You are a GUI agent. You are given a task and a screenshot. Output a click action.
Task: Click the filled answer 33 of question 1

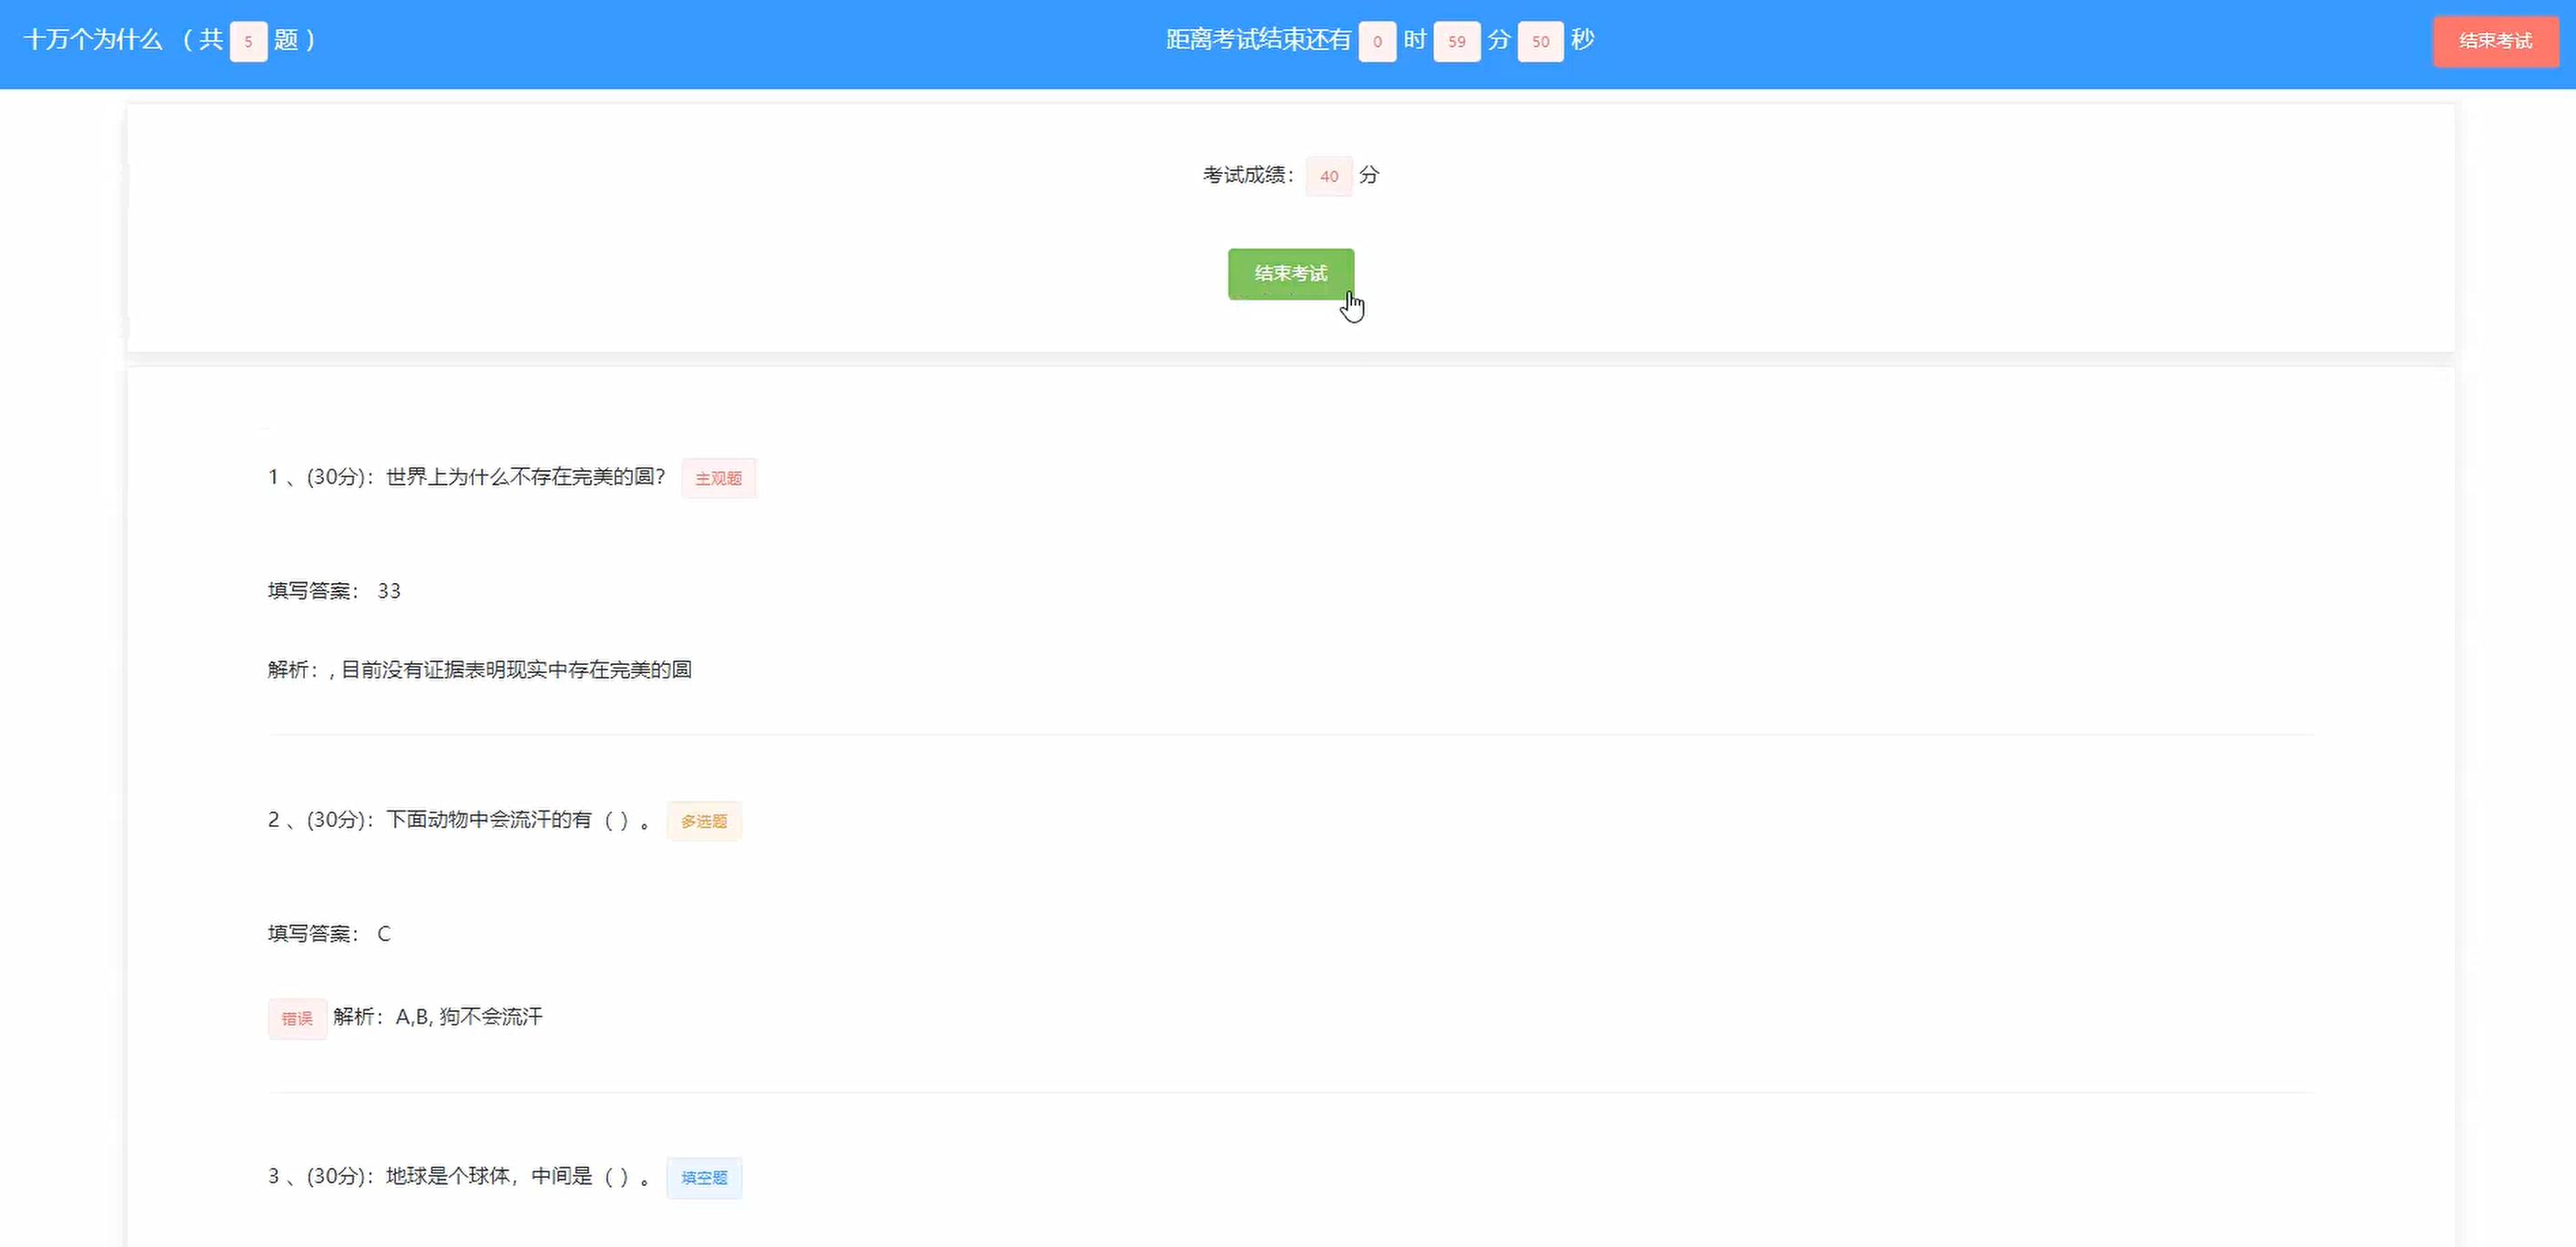point(389,591)
